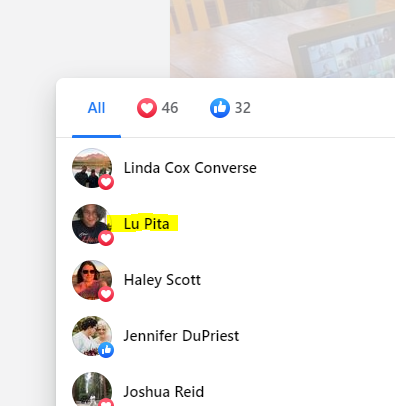Image resolution: width=395 pixels, height=406 pixels.
Task: Click like badge on Jennifer DuPriest's avatar
Action: (106, 350)
